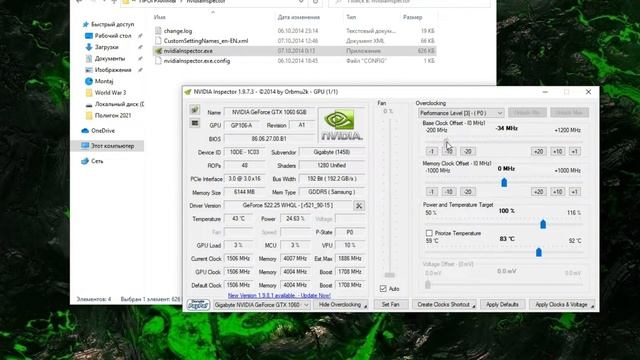Click the PayPal Donate icon
The width and height of the screenshot is (640, 360).
pyautogui.click(x=198, y=304)
